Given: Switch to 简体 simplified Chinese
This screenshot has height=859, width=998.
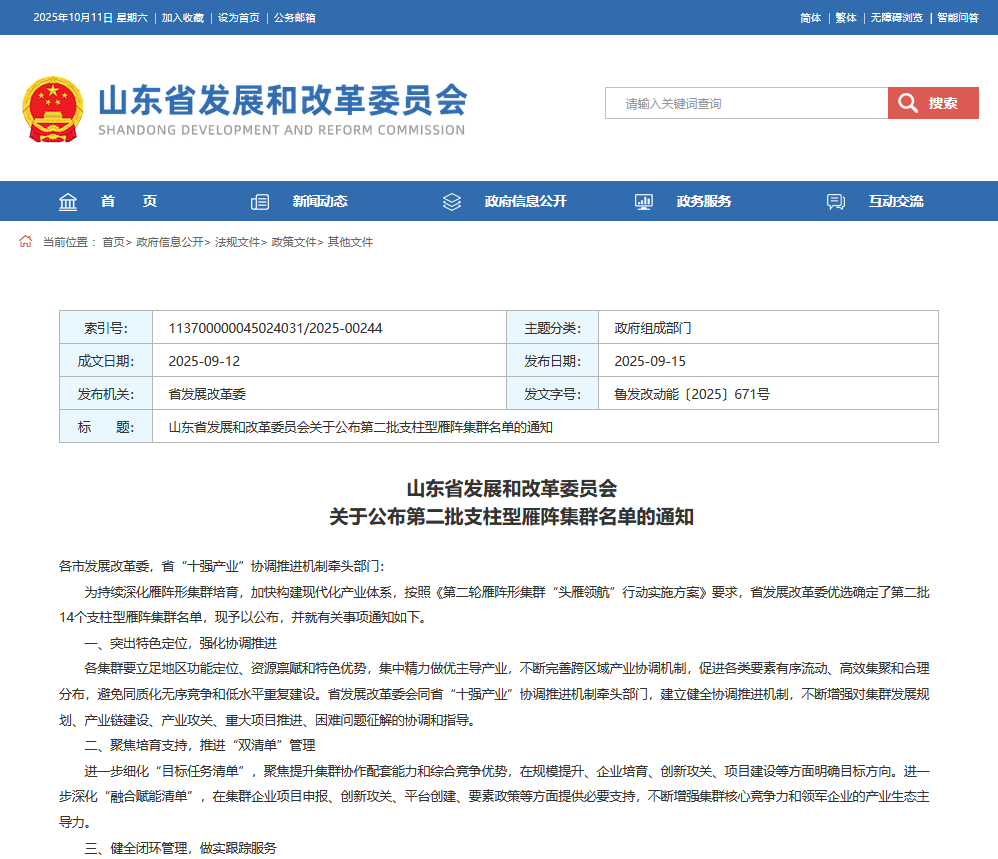Looking at the screenshot, I should coord(810,18).
